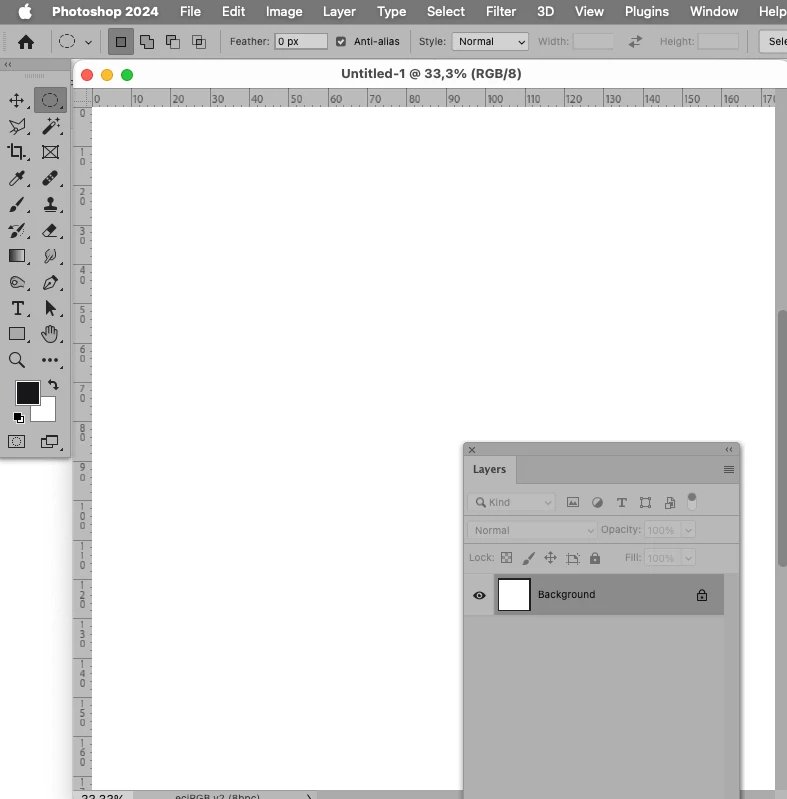
Task: Enable Intersect with selection mode
Action: [199, 42]
